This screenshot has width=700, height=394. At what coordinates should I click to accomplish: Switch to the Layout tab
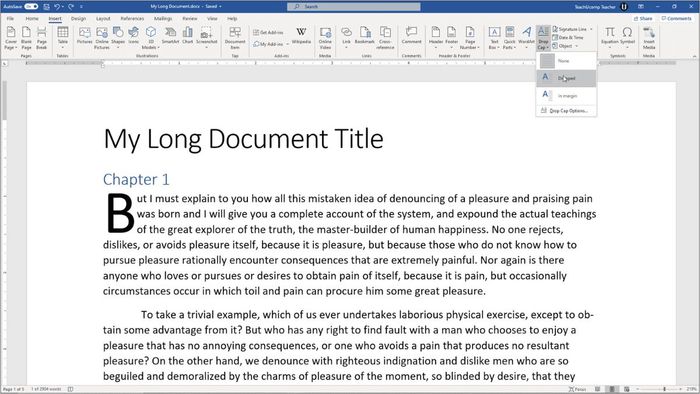103,19
